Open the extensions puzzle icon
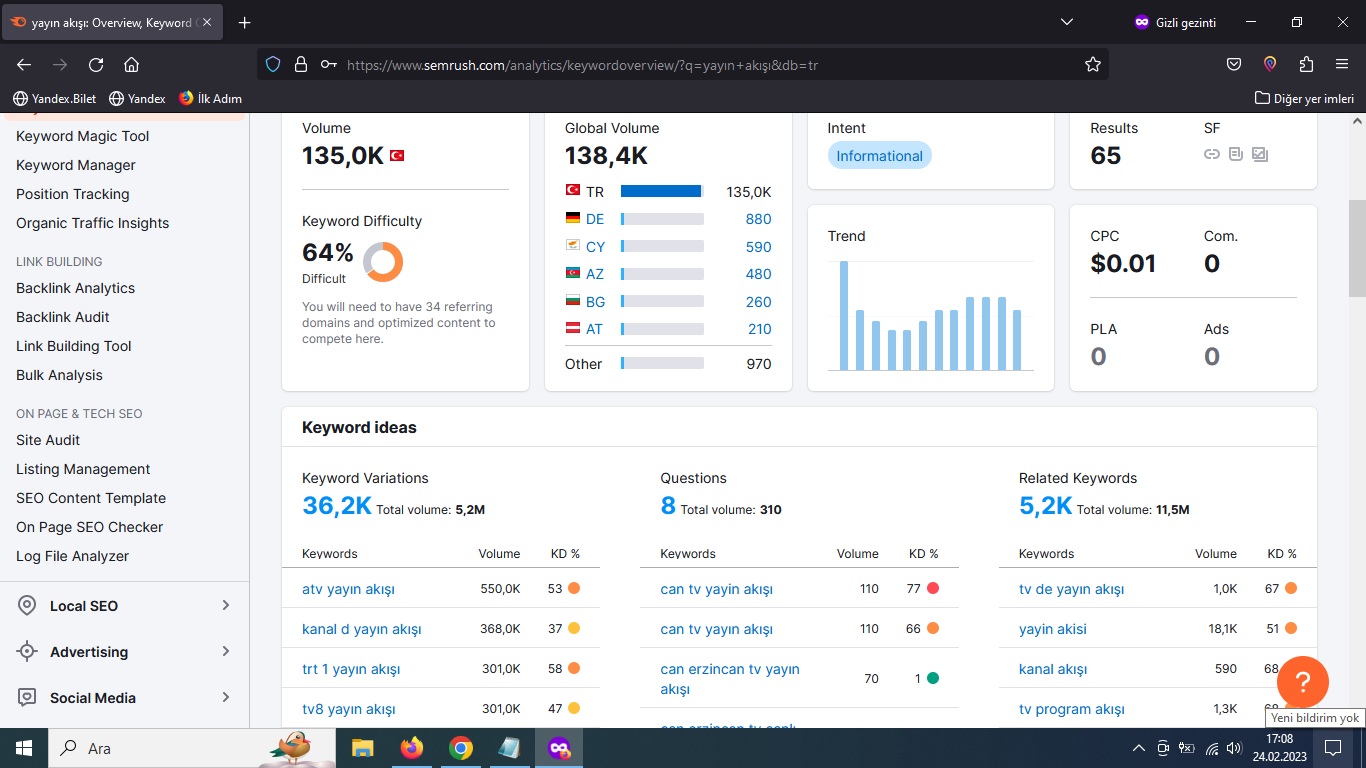This screenshot has width=1366, height=768. tap(1306, 64)
